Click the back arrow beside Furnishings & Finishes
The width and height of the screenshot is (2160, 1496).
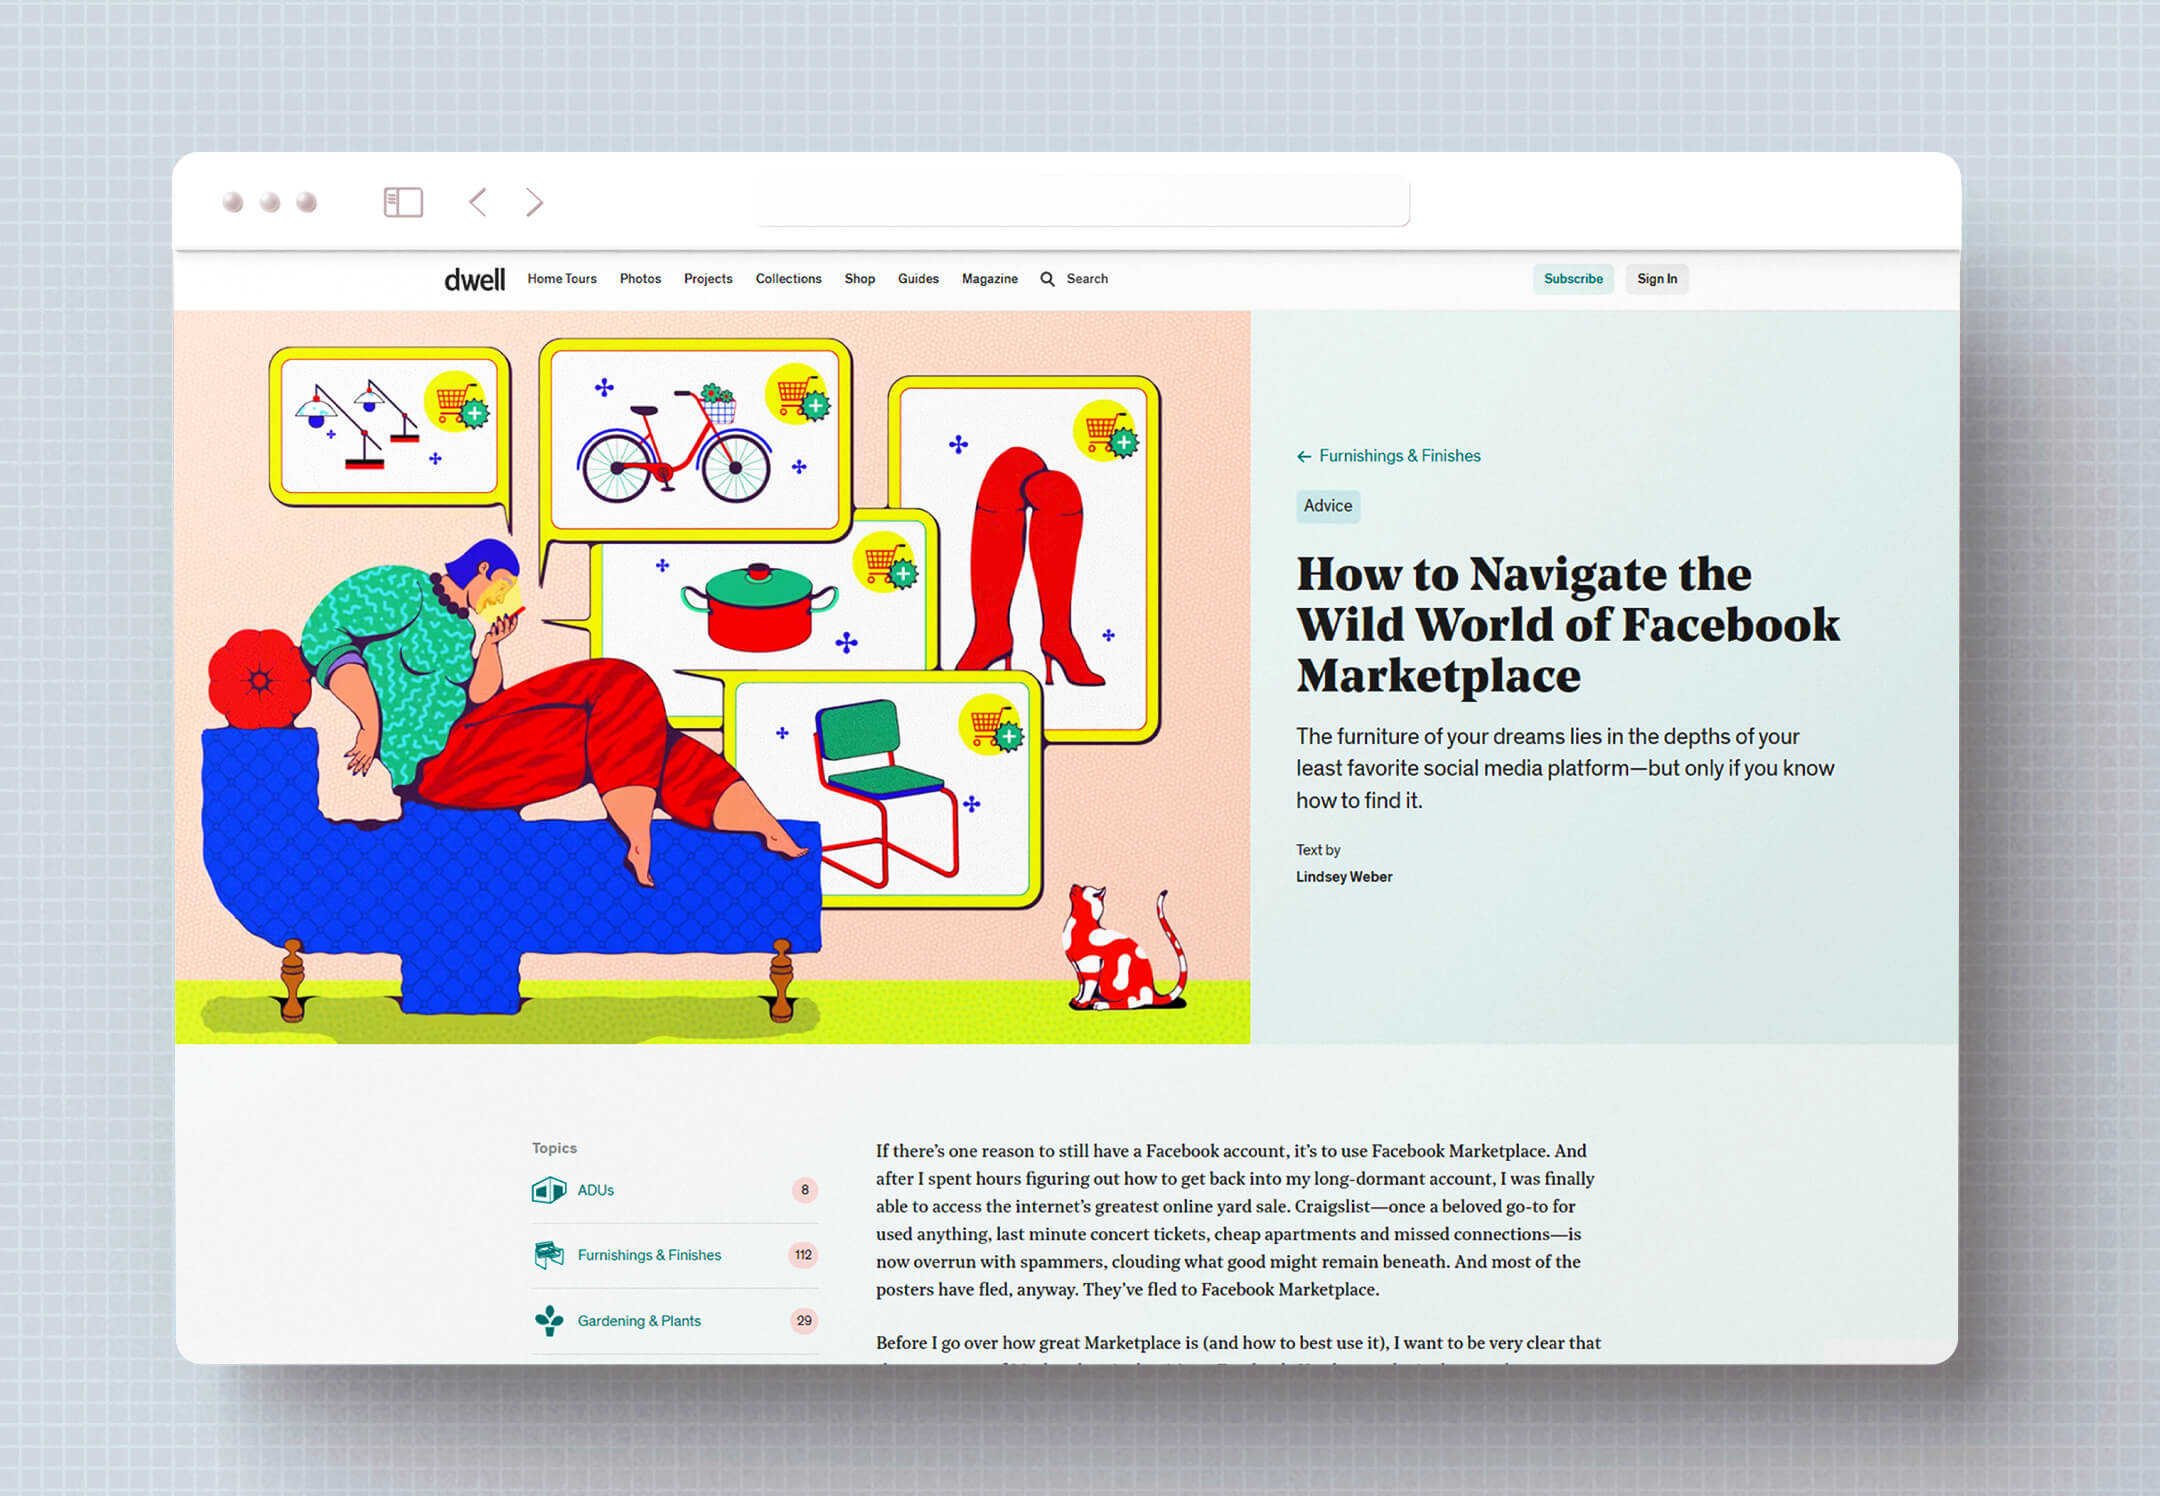pyautogui.click(x=1304, y=456)
